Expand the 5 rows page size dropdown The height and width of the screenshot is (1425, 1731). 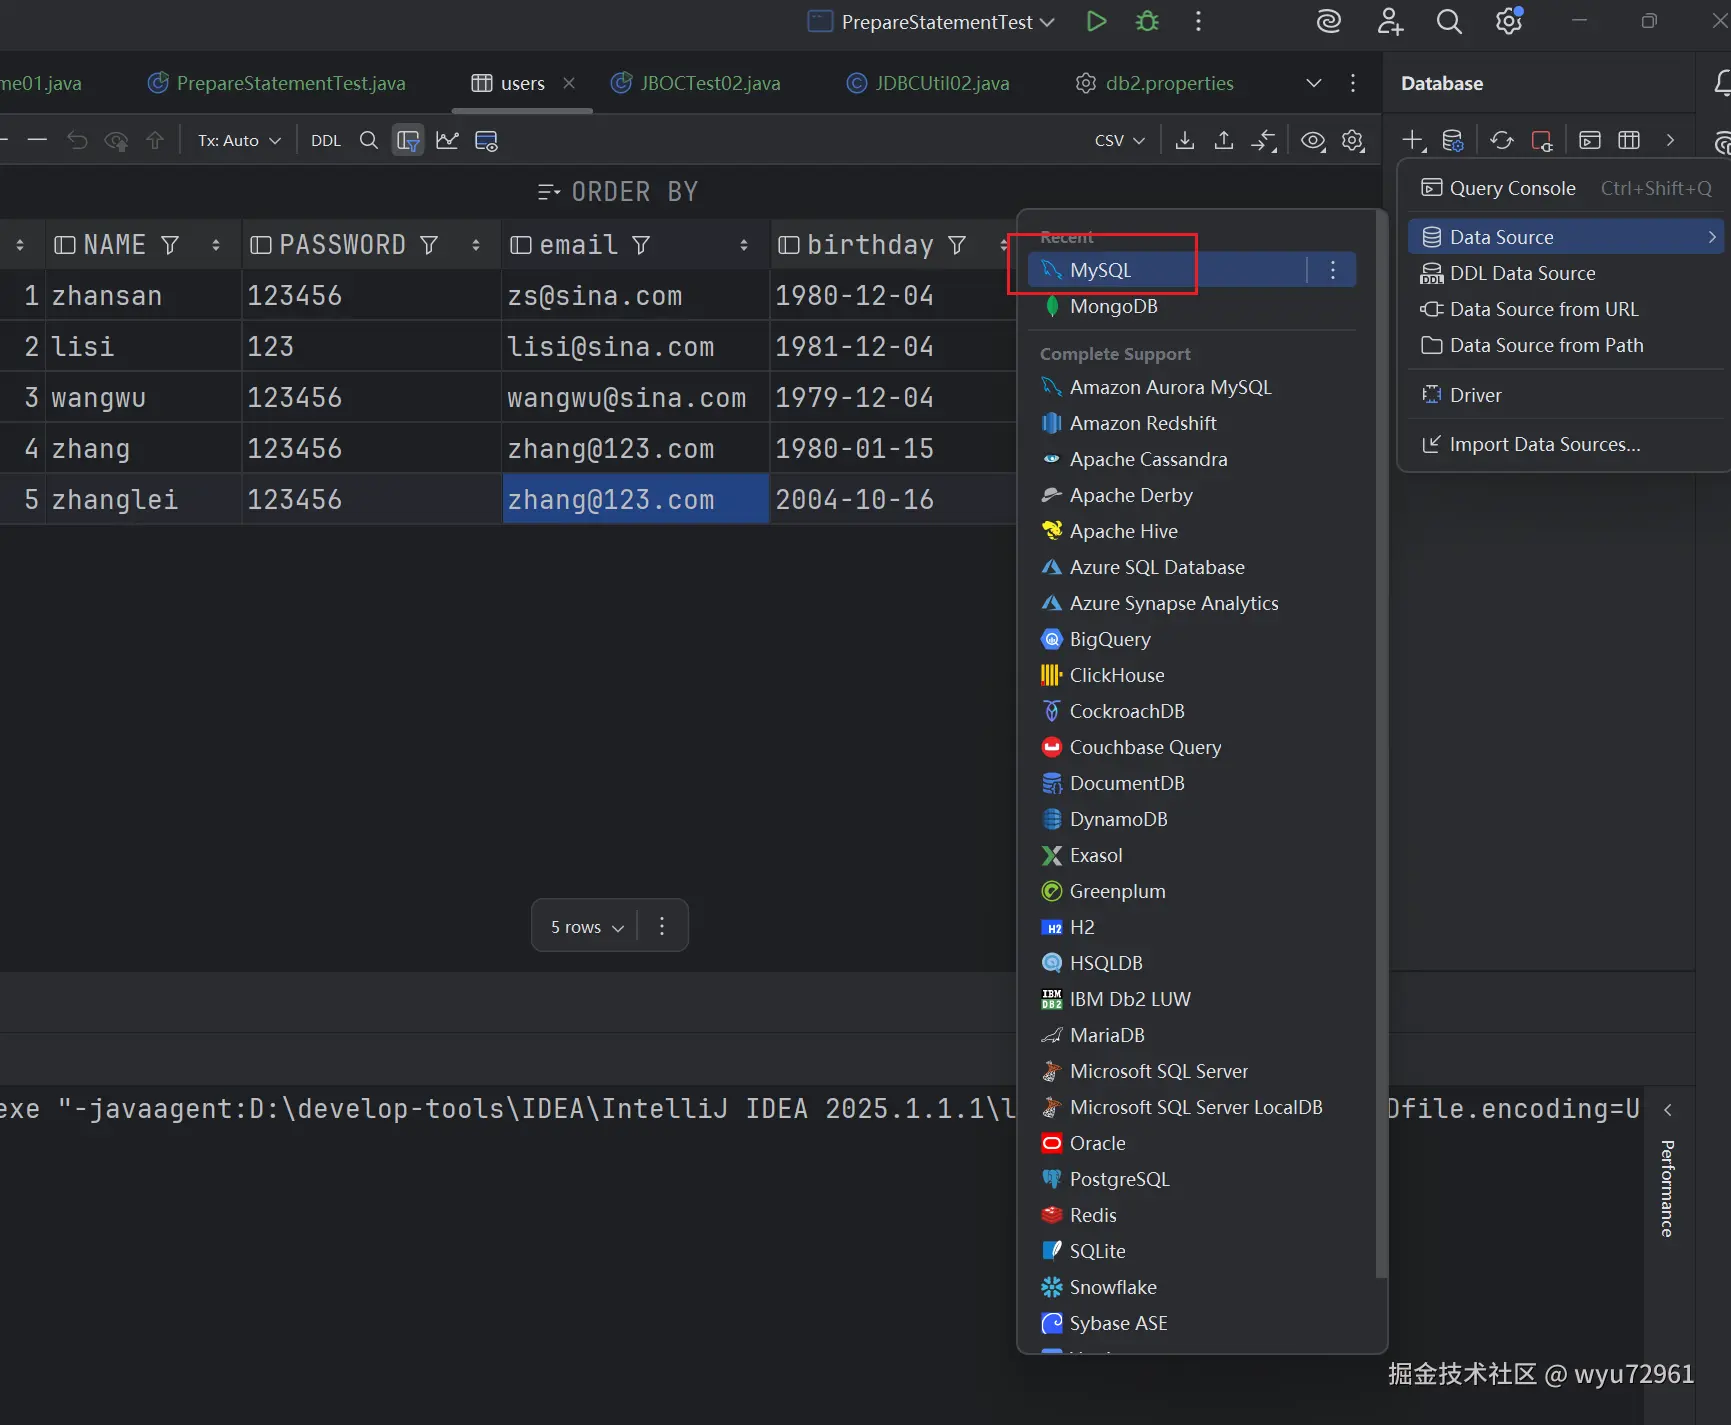(x=587, y=927)
